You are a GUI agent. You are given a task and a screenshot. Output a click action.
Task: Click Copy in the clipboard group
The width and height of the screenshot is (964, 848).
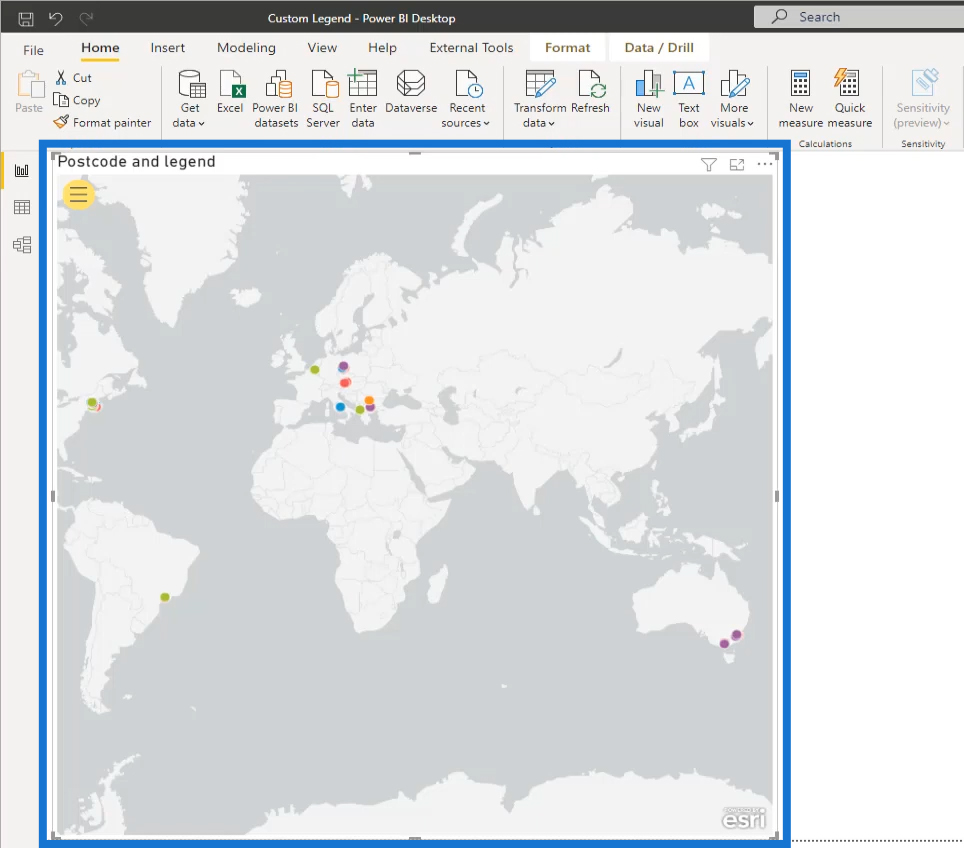coord(77,100)
